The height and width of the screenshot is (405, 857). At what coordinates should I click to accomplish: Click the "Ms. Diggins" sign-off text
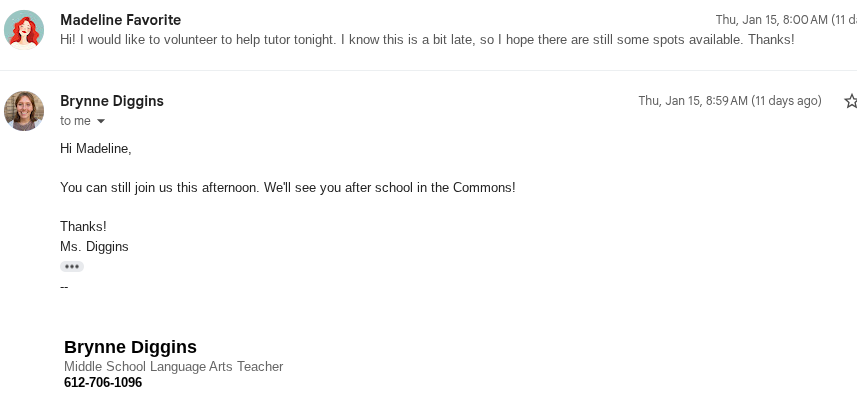pyautogui.click(x=94, y=246)
